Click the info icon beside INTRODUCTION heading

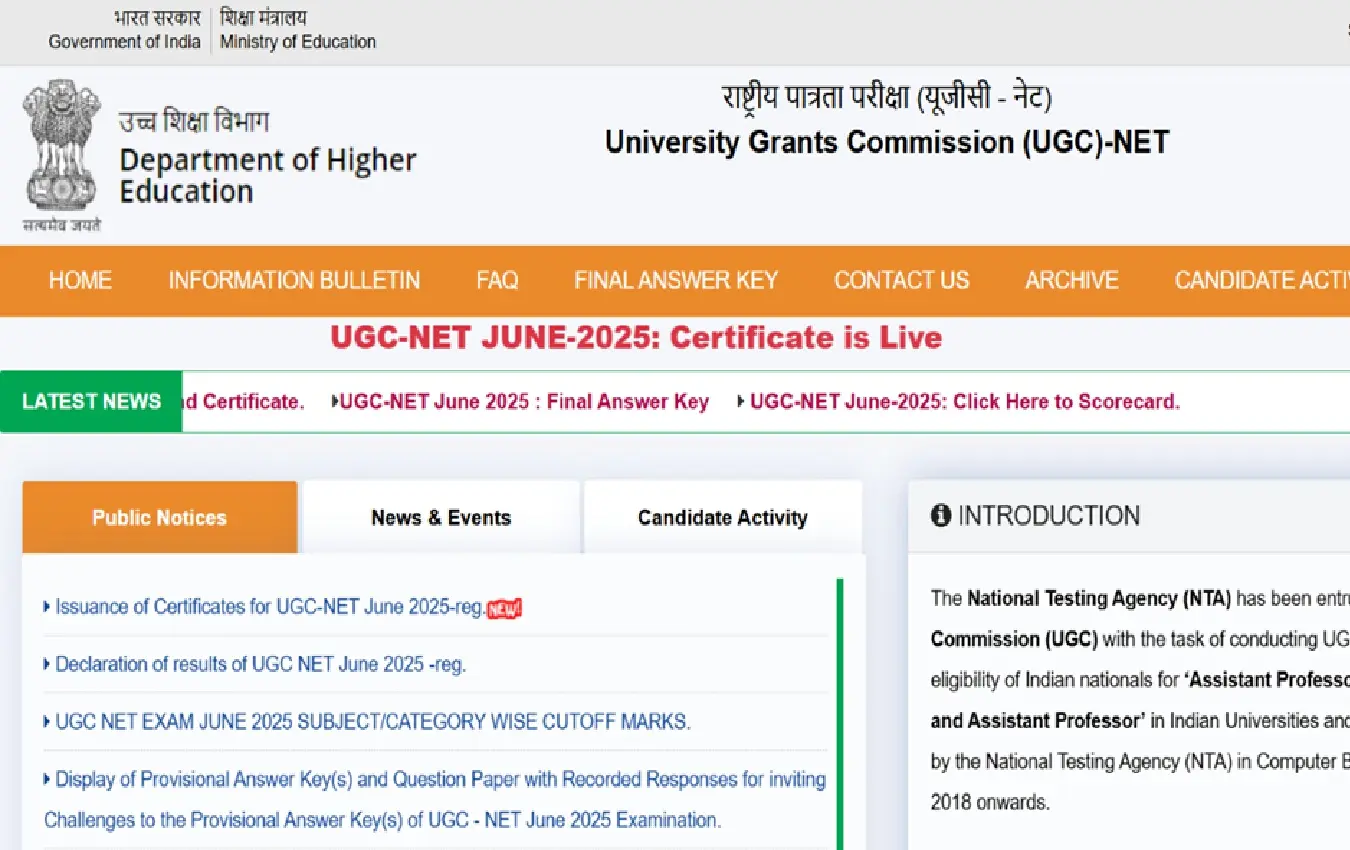coord(939,515)
